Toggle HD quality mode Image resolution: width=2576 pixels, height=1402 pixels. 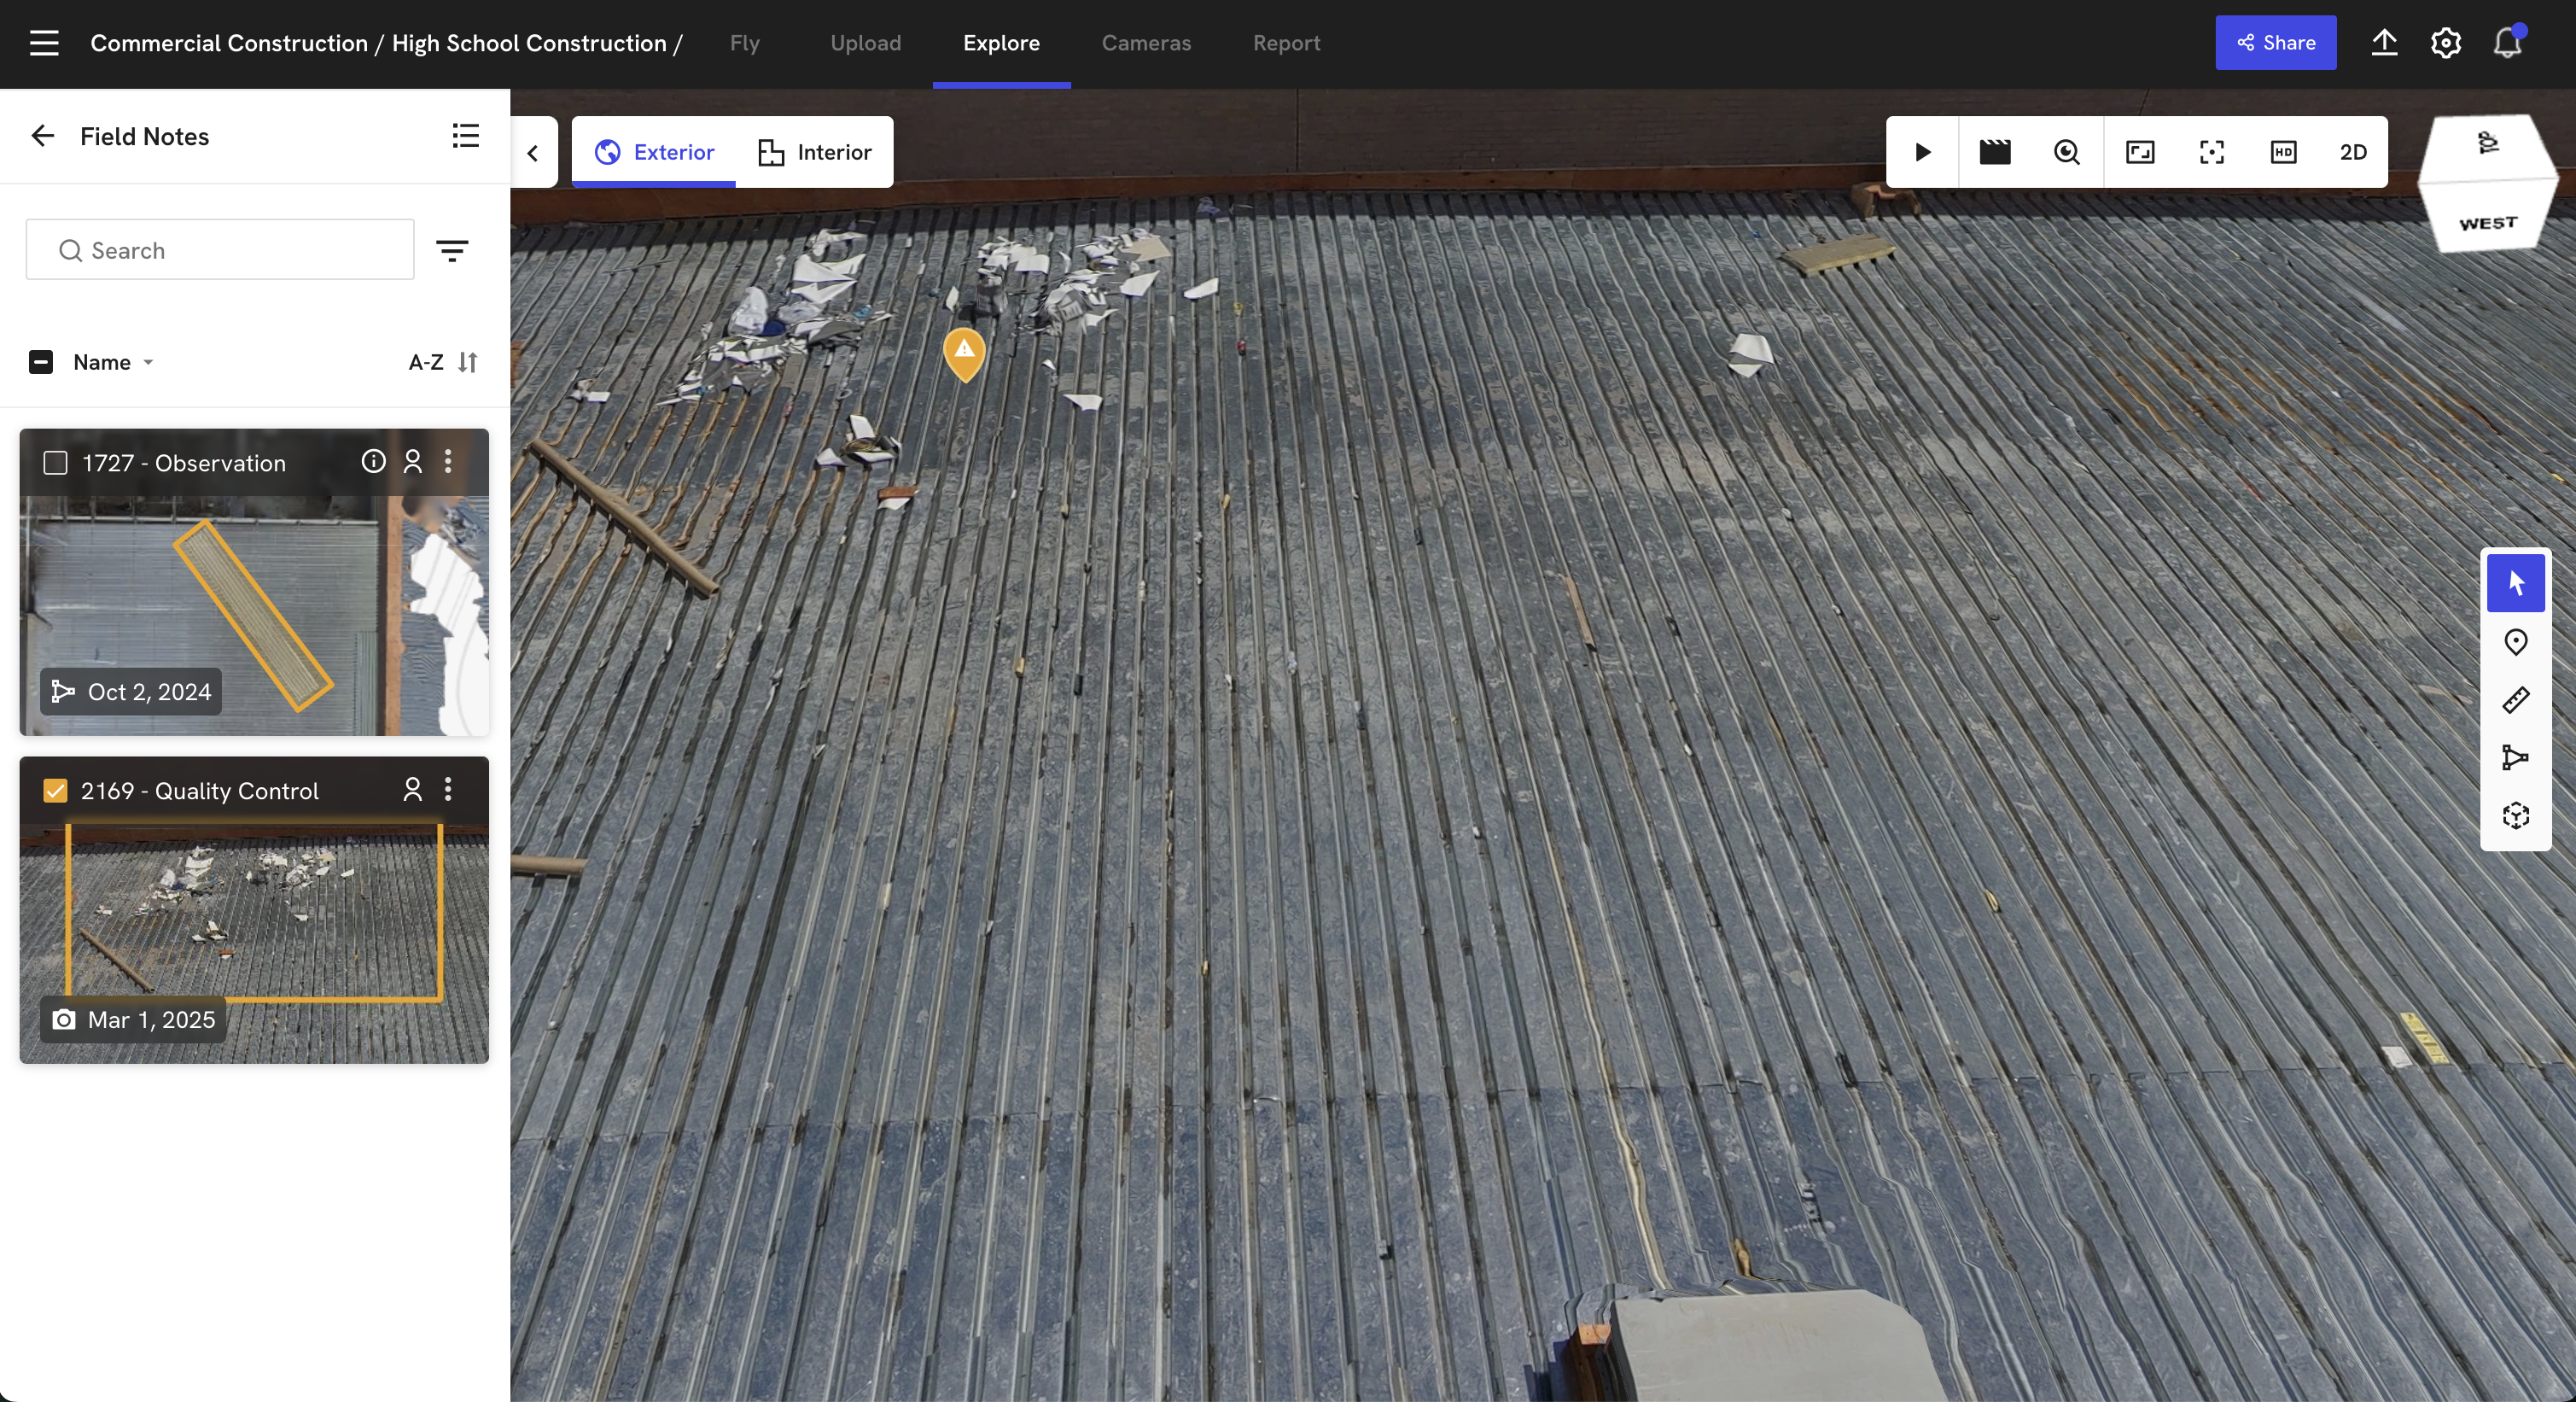pyautogui.click(x=2283, y=152)
